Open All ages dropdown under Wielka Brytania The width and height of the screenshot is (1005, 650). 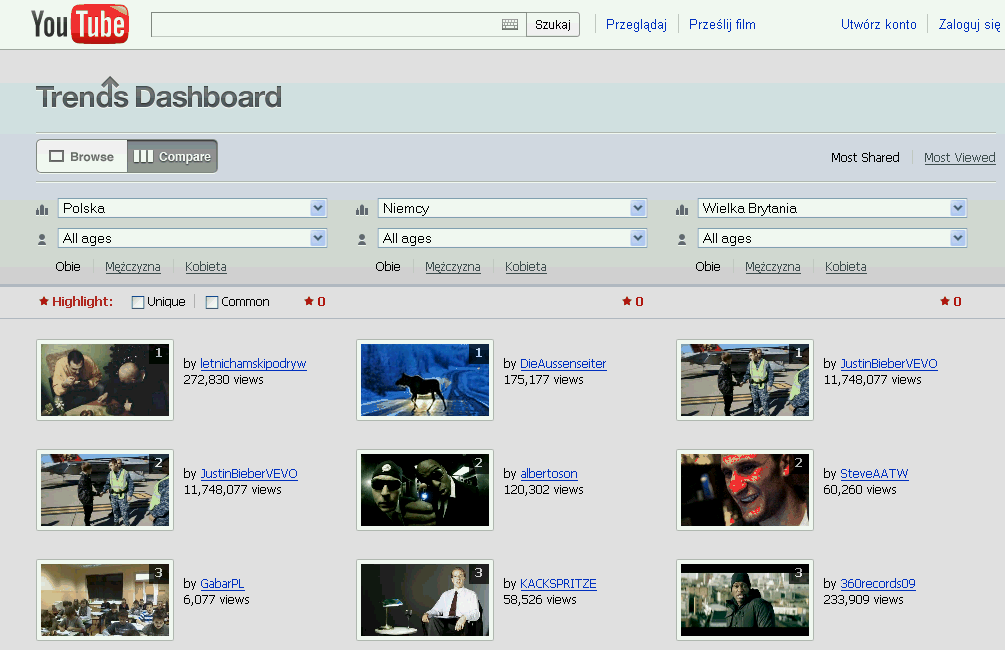point(832,238)
